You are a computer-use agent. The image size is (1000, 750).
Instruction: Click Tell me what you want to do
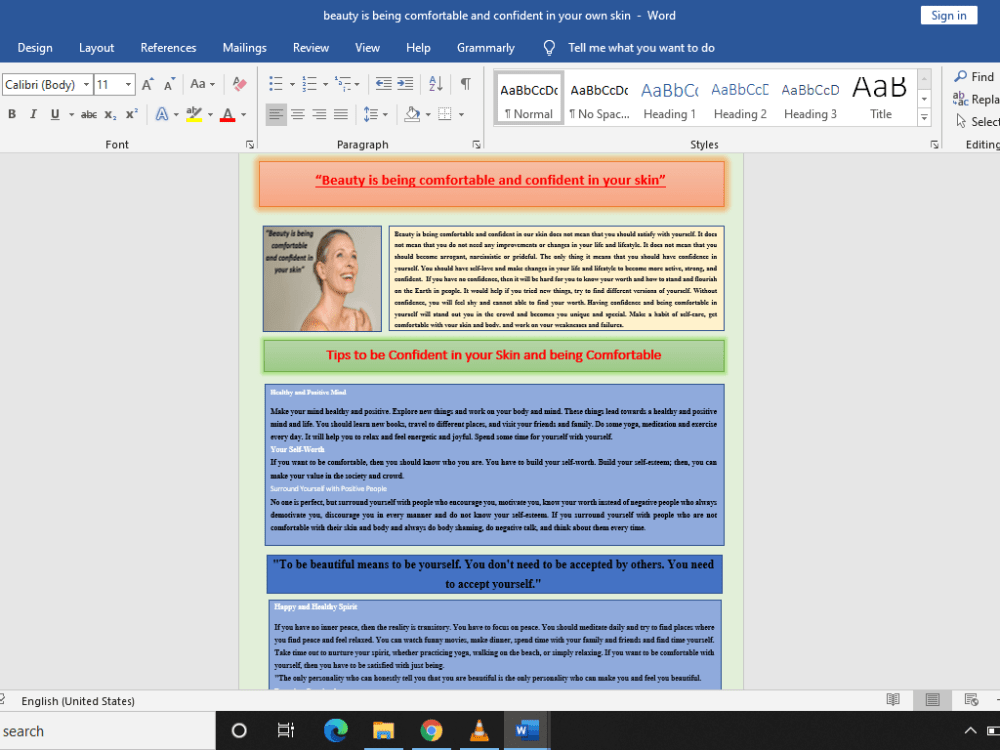[641, 48]
